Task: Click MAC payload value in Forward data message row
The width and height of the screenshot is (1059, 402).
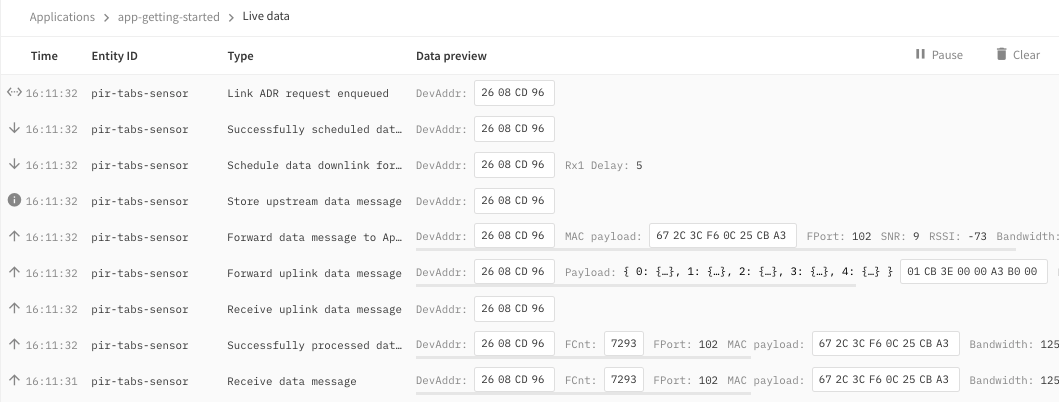Action: coord(723,237)
